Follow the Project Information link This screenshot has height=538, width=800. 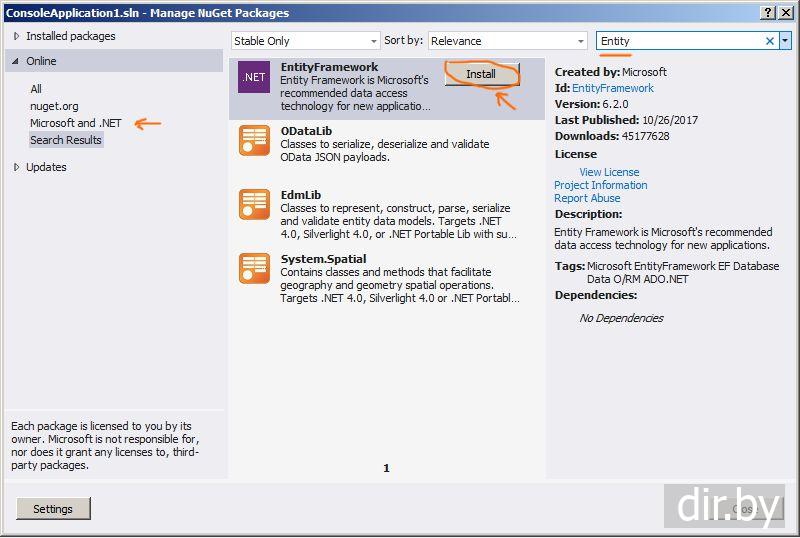pos(600,185)
